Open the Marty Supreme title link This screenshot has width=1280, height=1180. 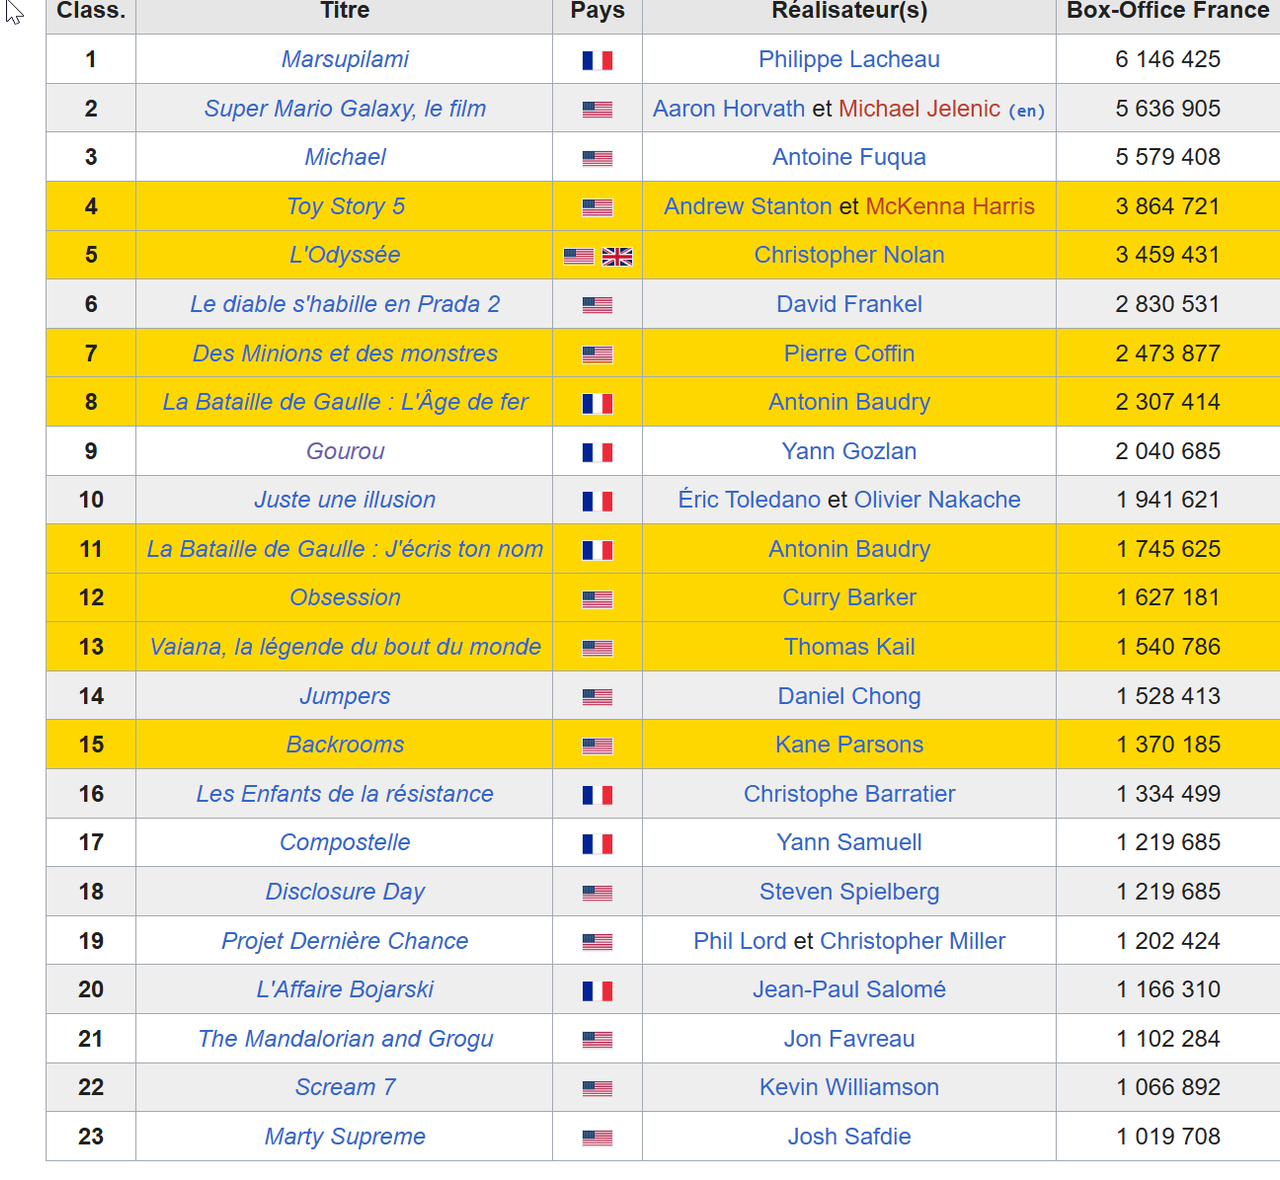(345, 1137)
